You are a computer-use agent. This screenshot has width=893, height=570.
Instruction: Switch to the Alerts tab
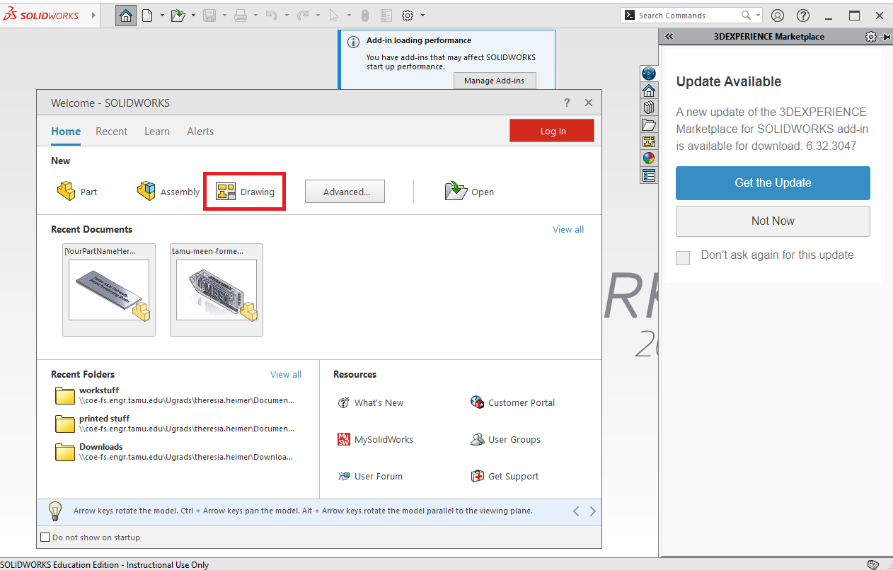click(x=200, y=131)
